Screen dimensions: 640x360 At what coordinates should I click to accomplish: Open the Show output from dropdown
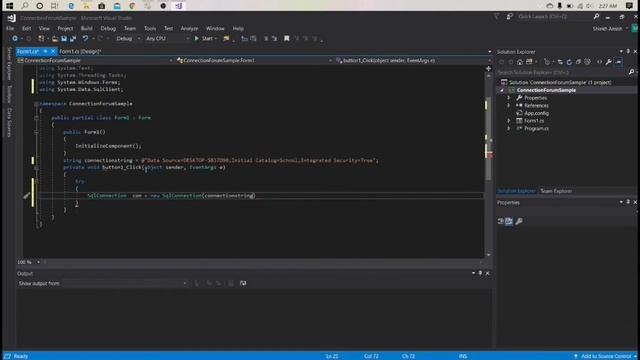click(x=125, y=283)
